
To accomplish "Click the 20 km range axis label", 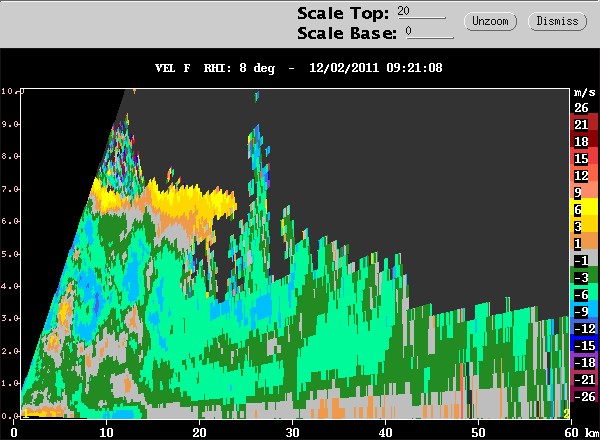I will coord(199,432).
